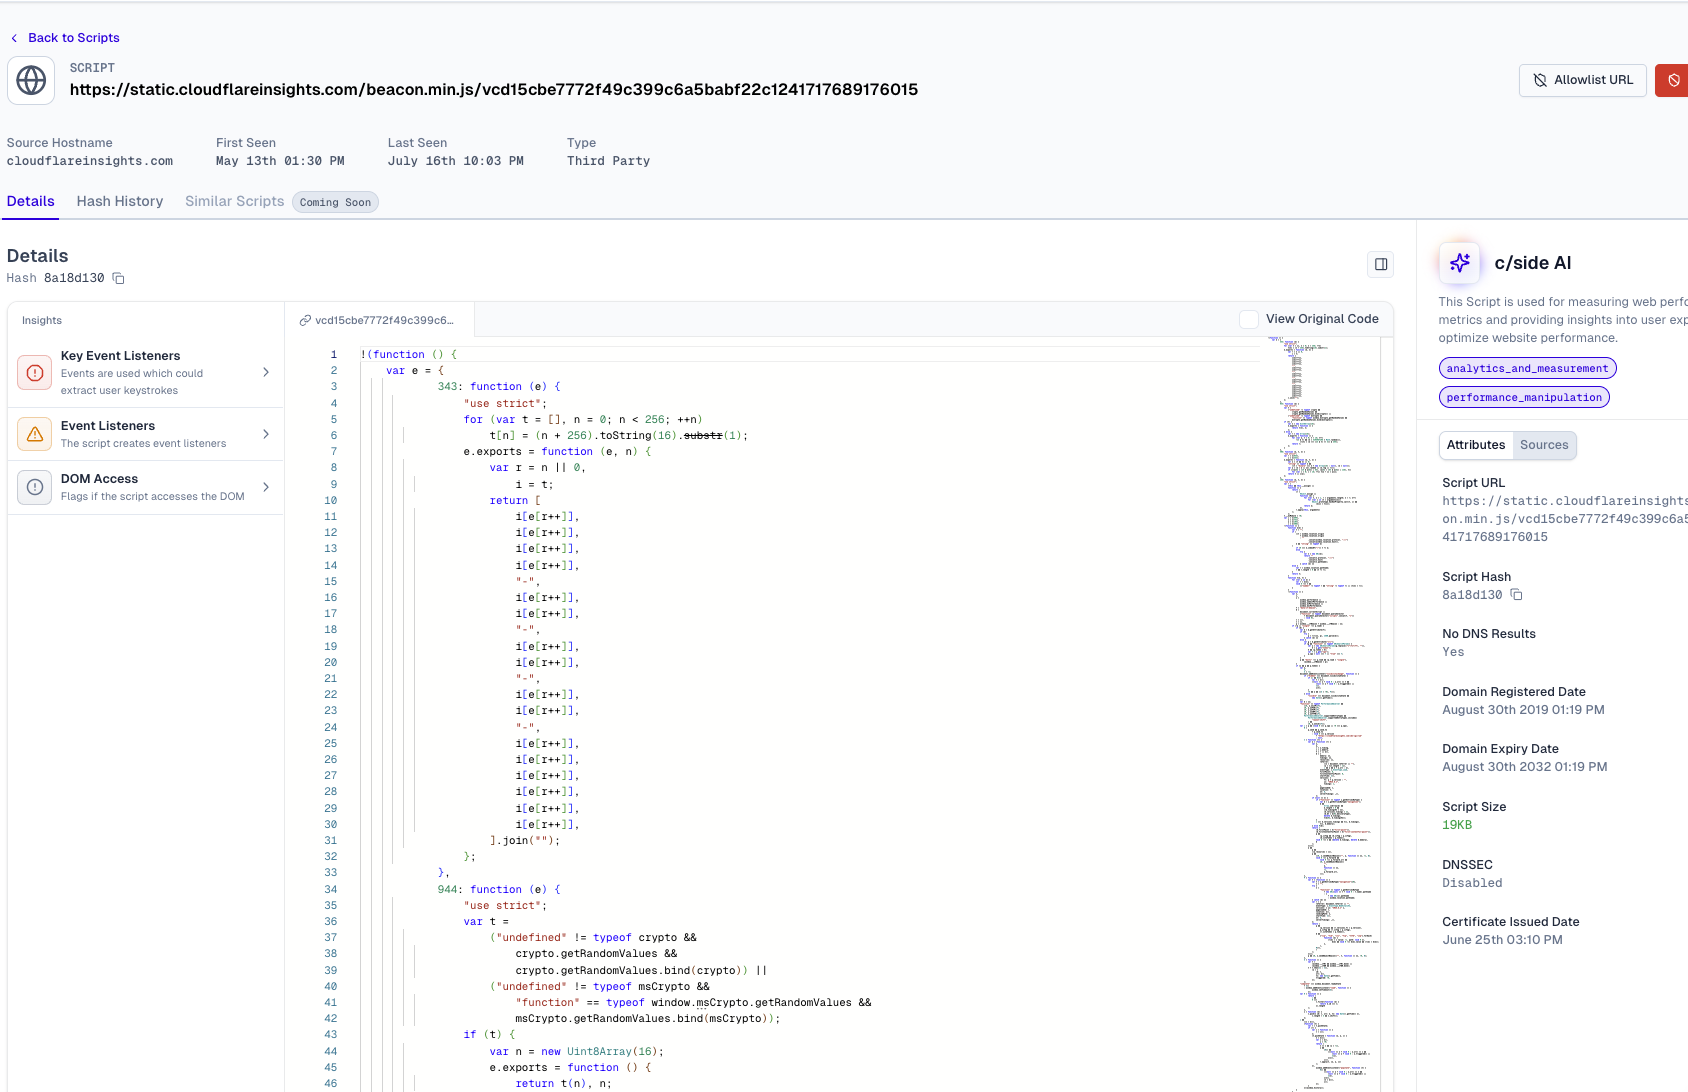This screenshot has width=1688, height=1092.
Task: Click the DNSSEC value Disabled
Action: (x=1472, y=883)
